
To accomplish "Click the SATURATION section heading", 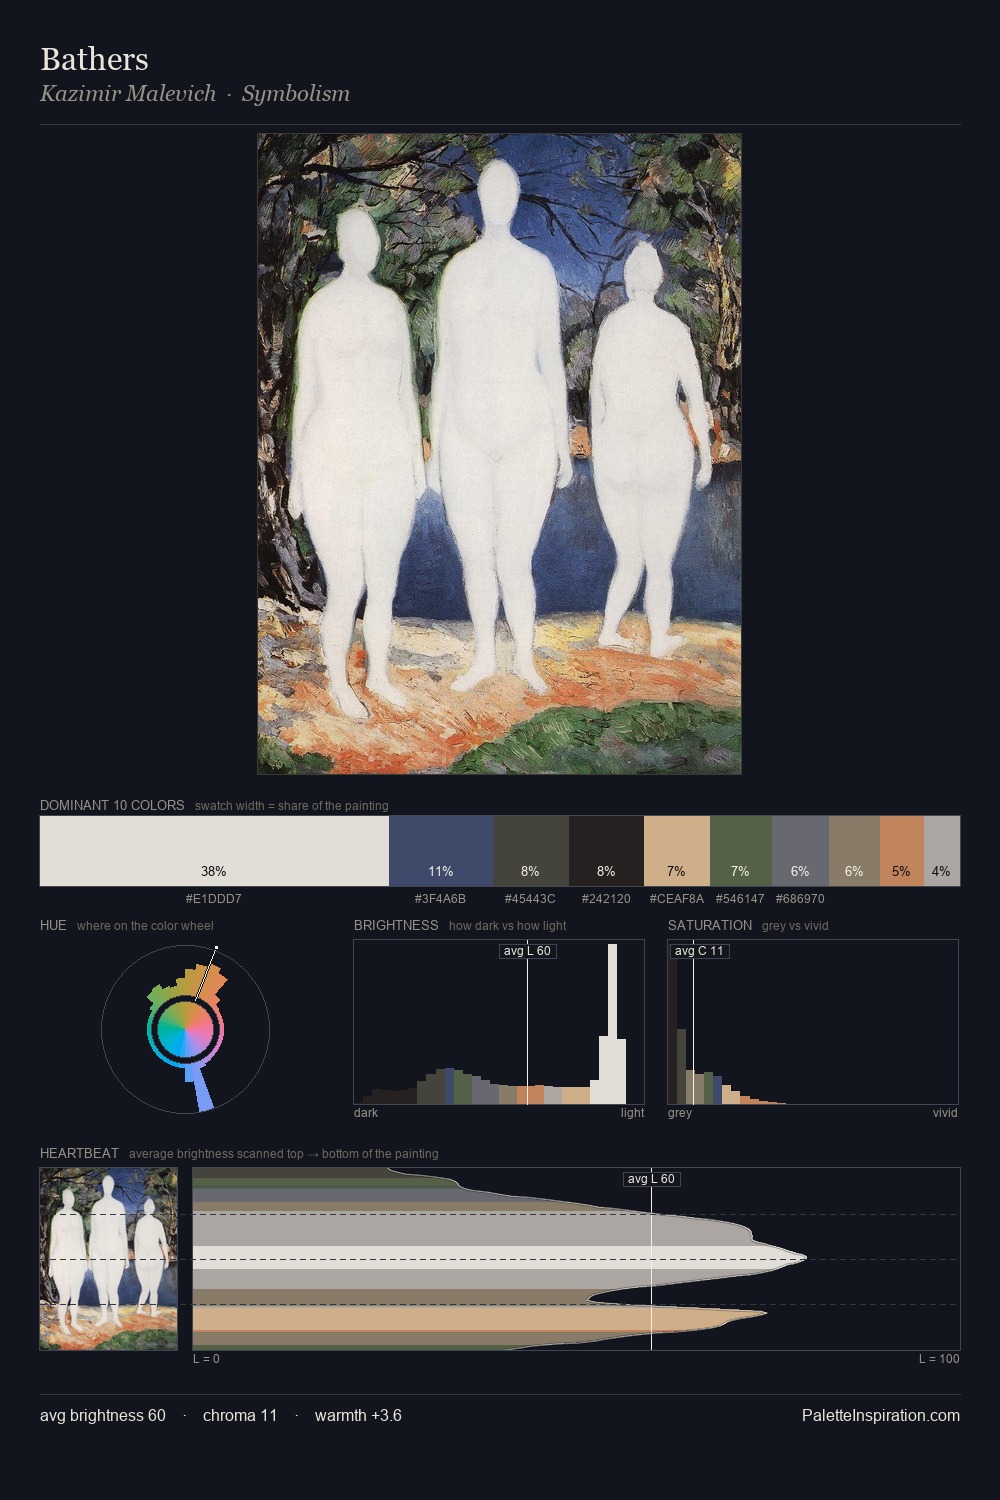I will coord(710,925).
